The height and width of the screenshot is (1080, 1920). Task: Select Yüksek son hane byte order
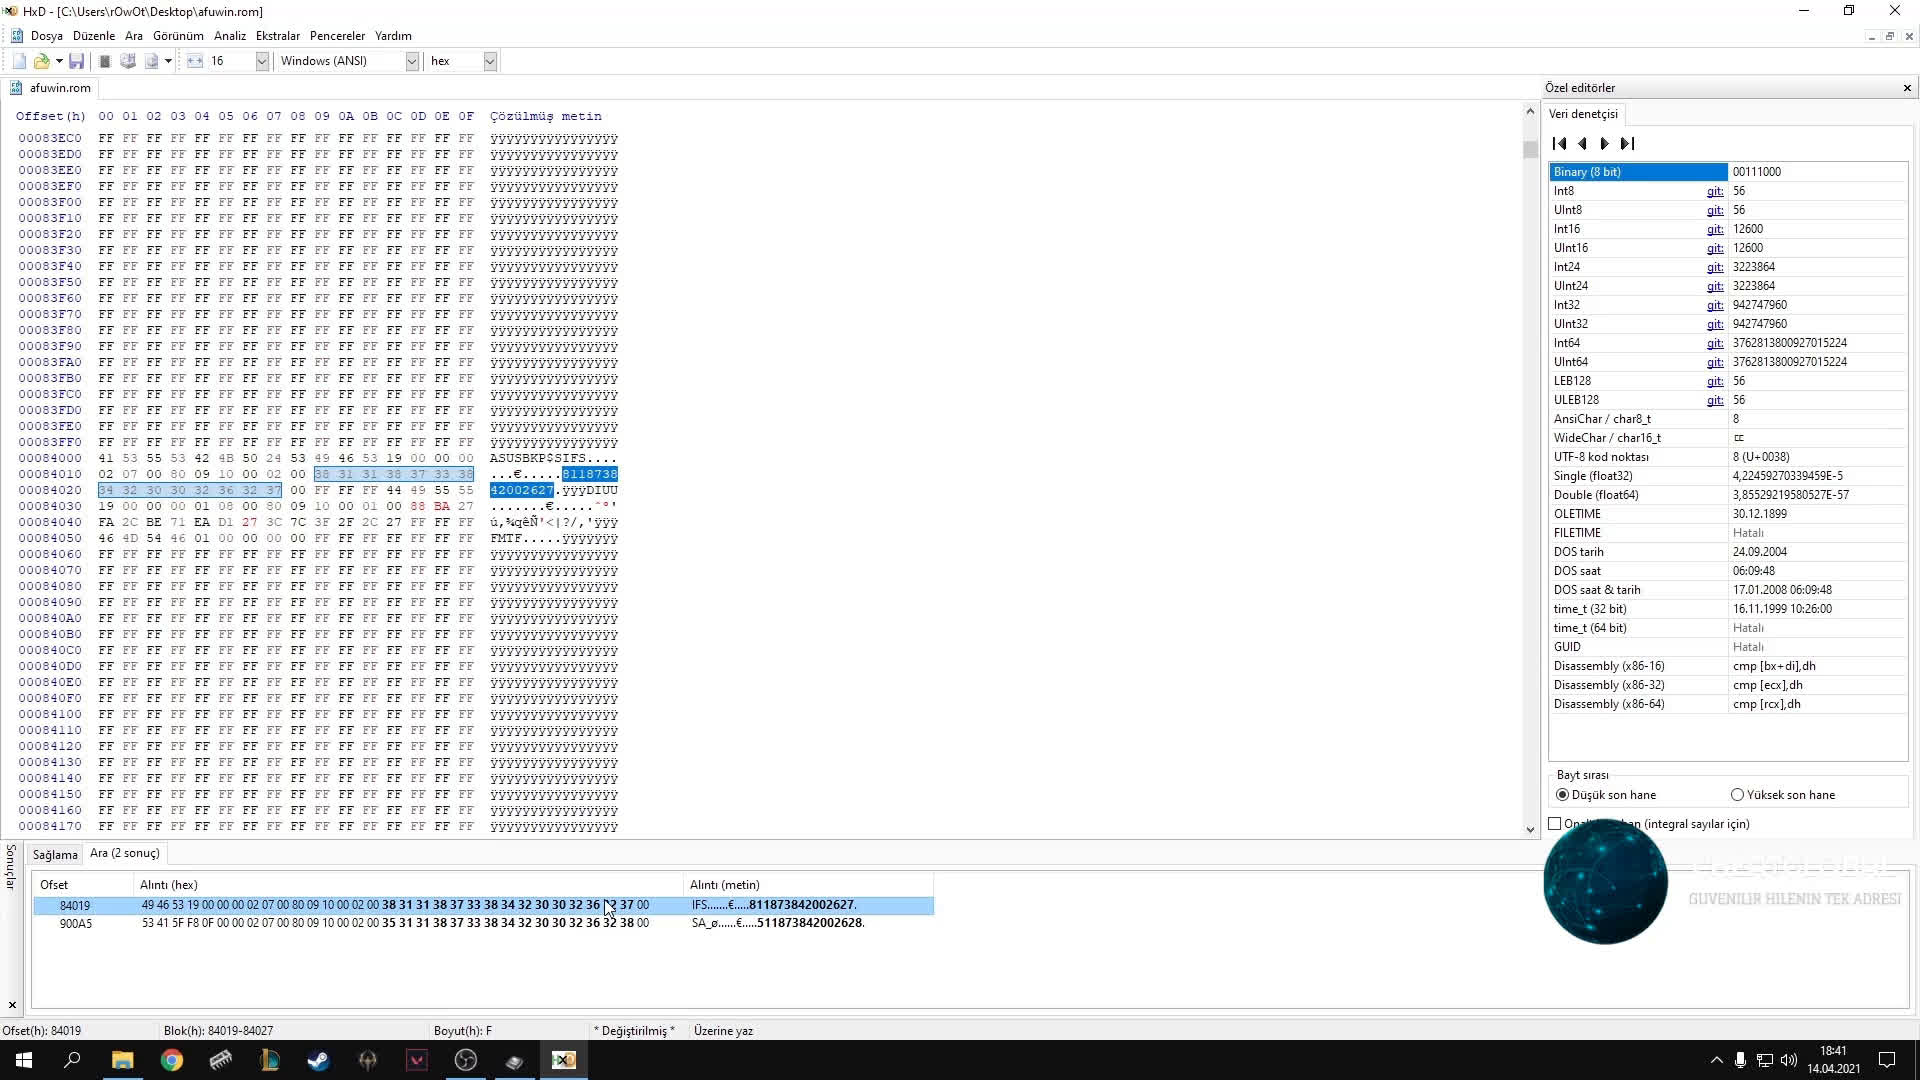(x=1737, y=795)
